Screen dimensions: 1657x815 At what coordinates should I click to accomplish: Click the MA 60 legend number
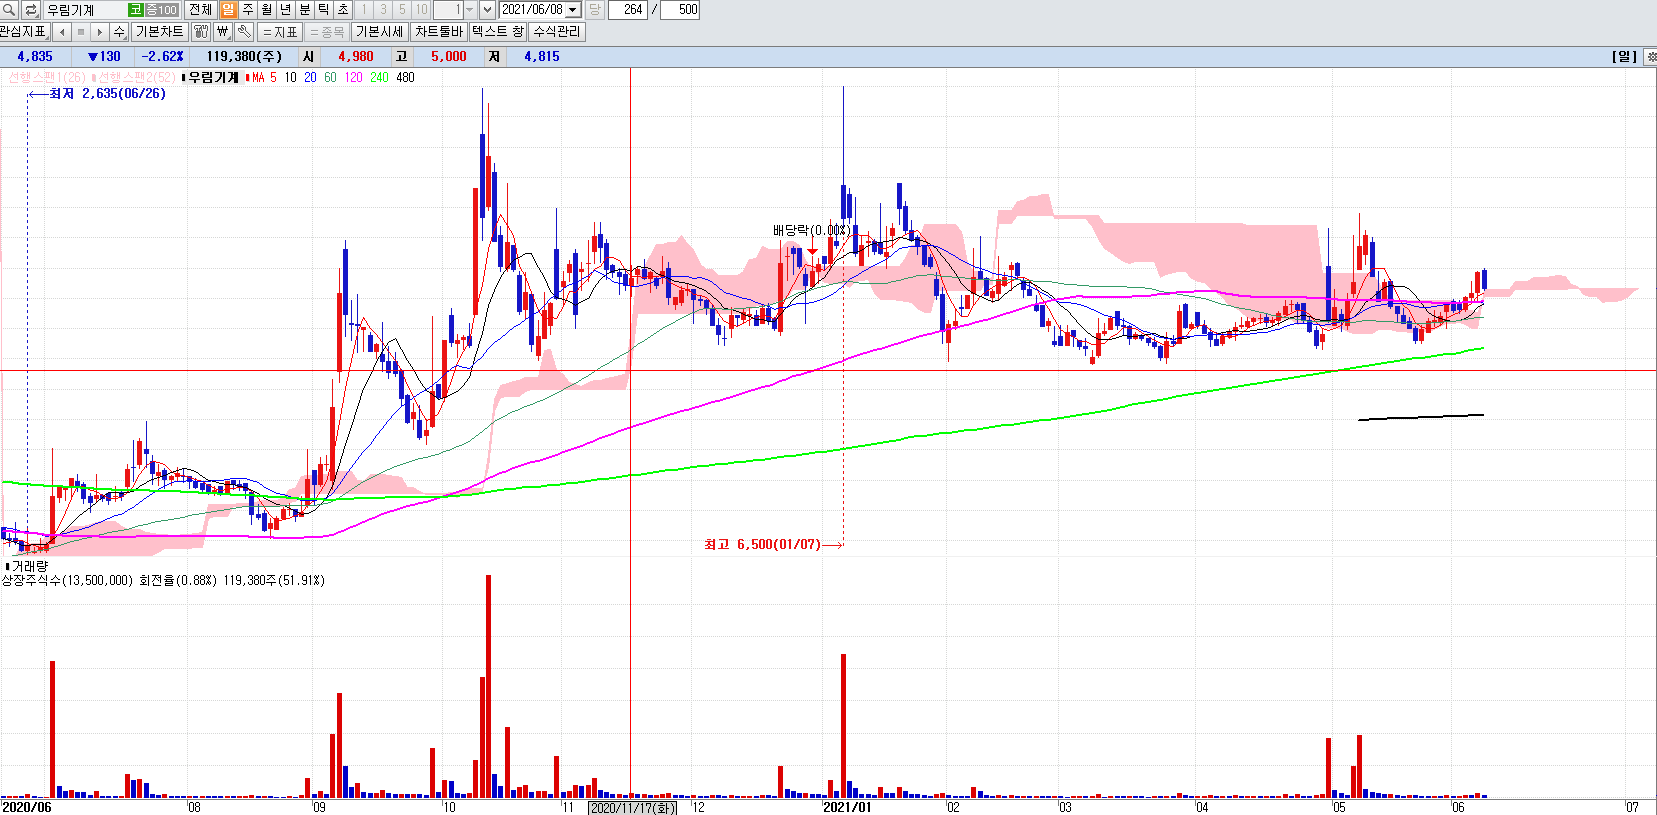[x=330, y=77]
